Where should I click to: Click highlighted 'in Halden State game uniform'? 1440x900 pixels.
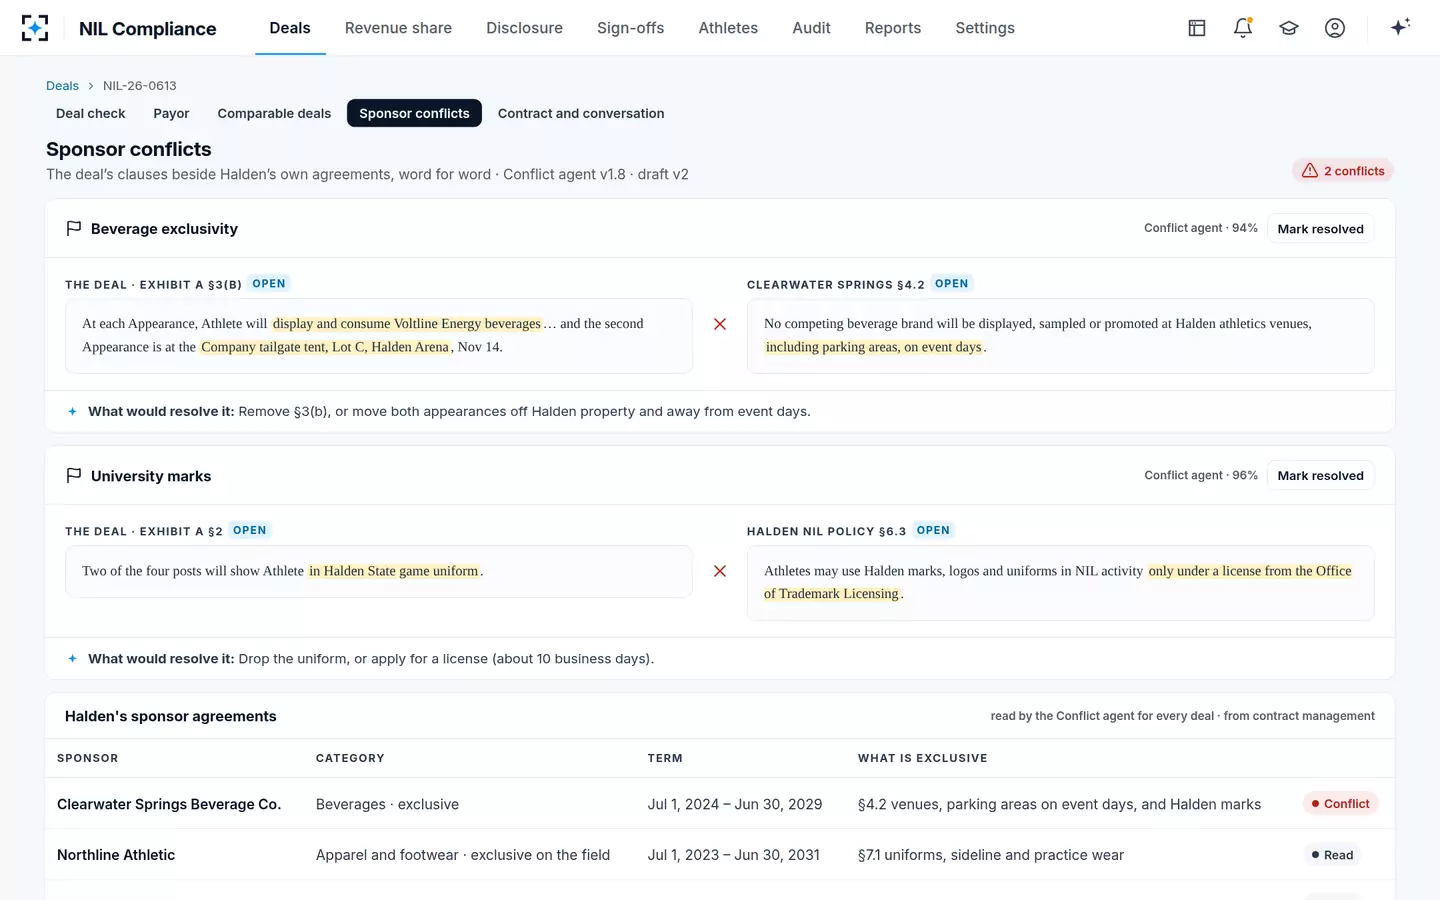coord(394,571)
